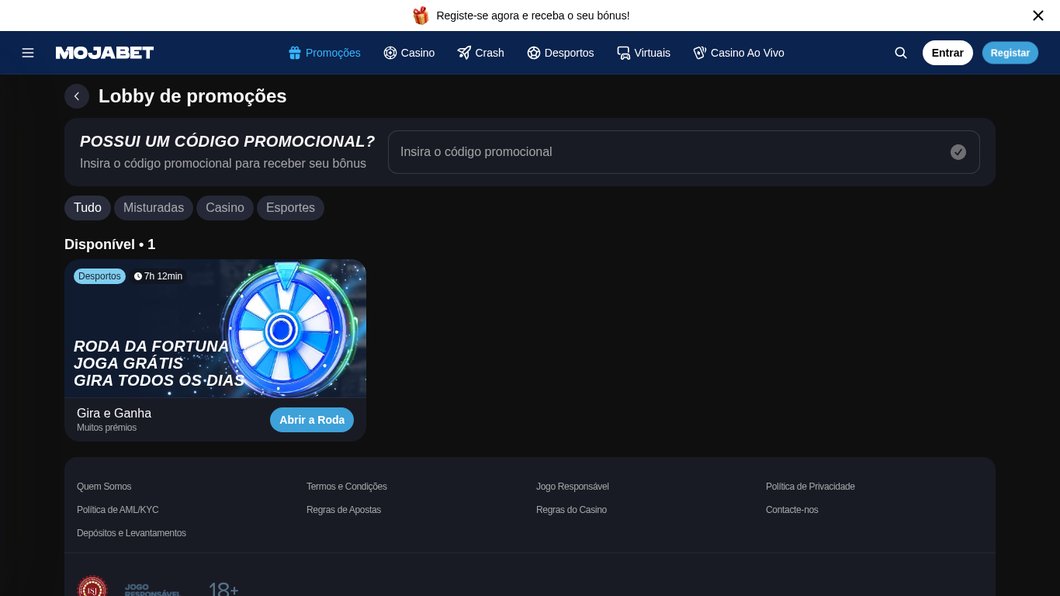The image size is (1060, 596).
Task: Click the gift icon in the bonus banner
Action: [420, 16]
